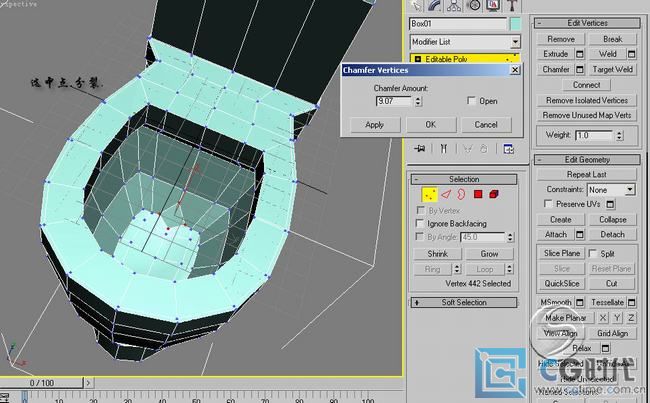This screenshot has width=650, height=403.
Task: Click the Chamfer Amount value field
Action: tap(394, 101)
